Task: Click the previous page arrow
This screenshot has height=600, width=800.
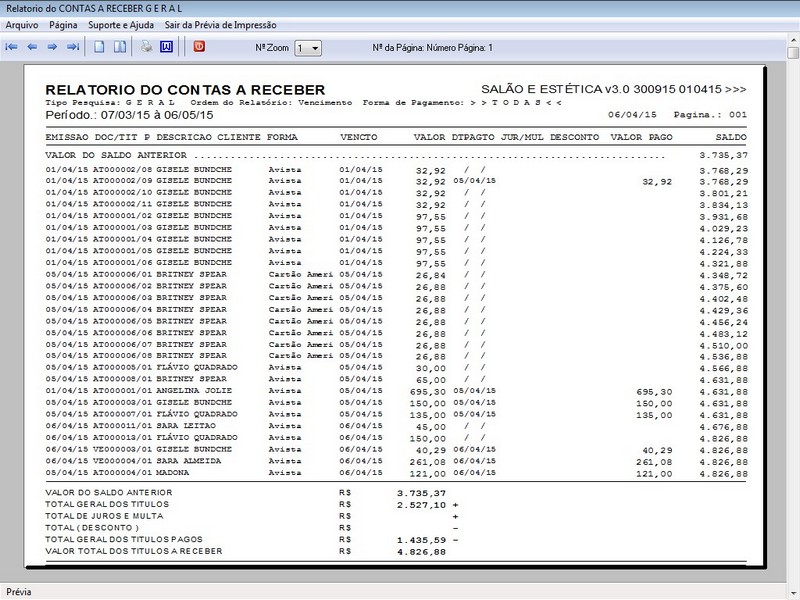Action: point(32,47)
